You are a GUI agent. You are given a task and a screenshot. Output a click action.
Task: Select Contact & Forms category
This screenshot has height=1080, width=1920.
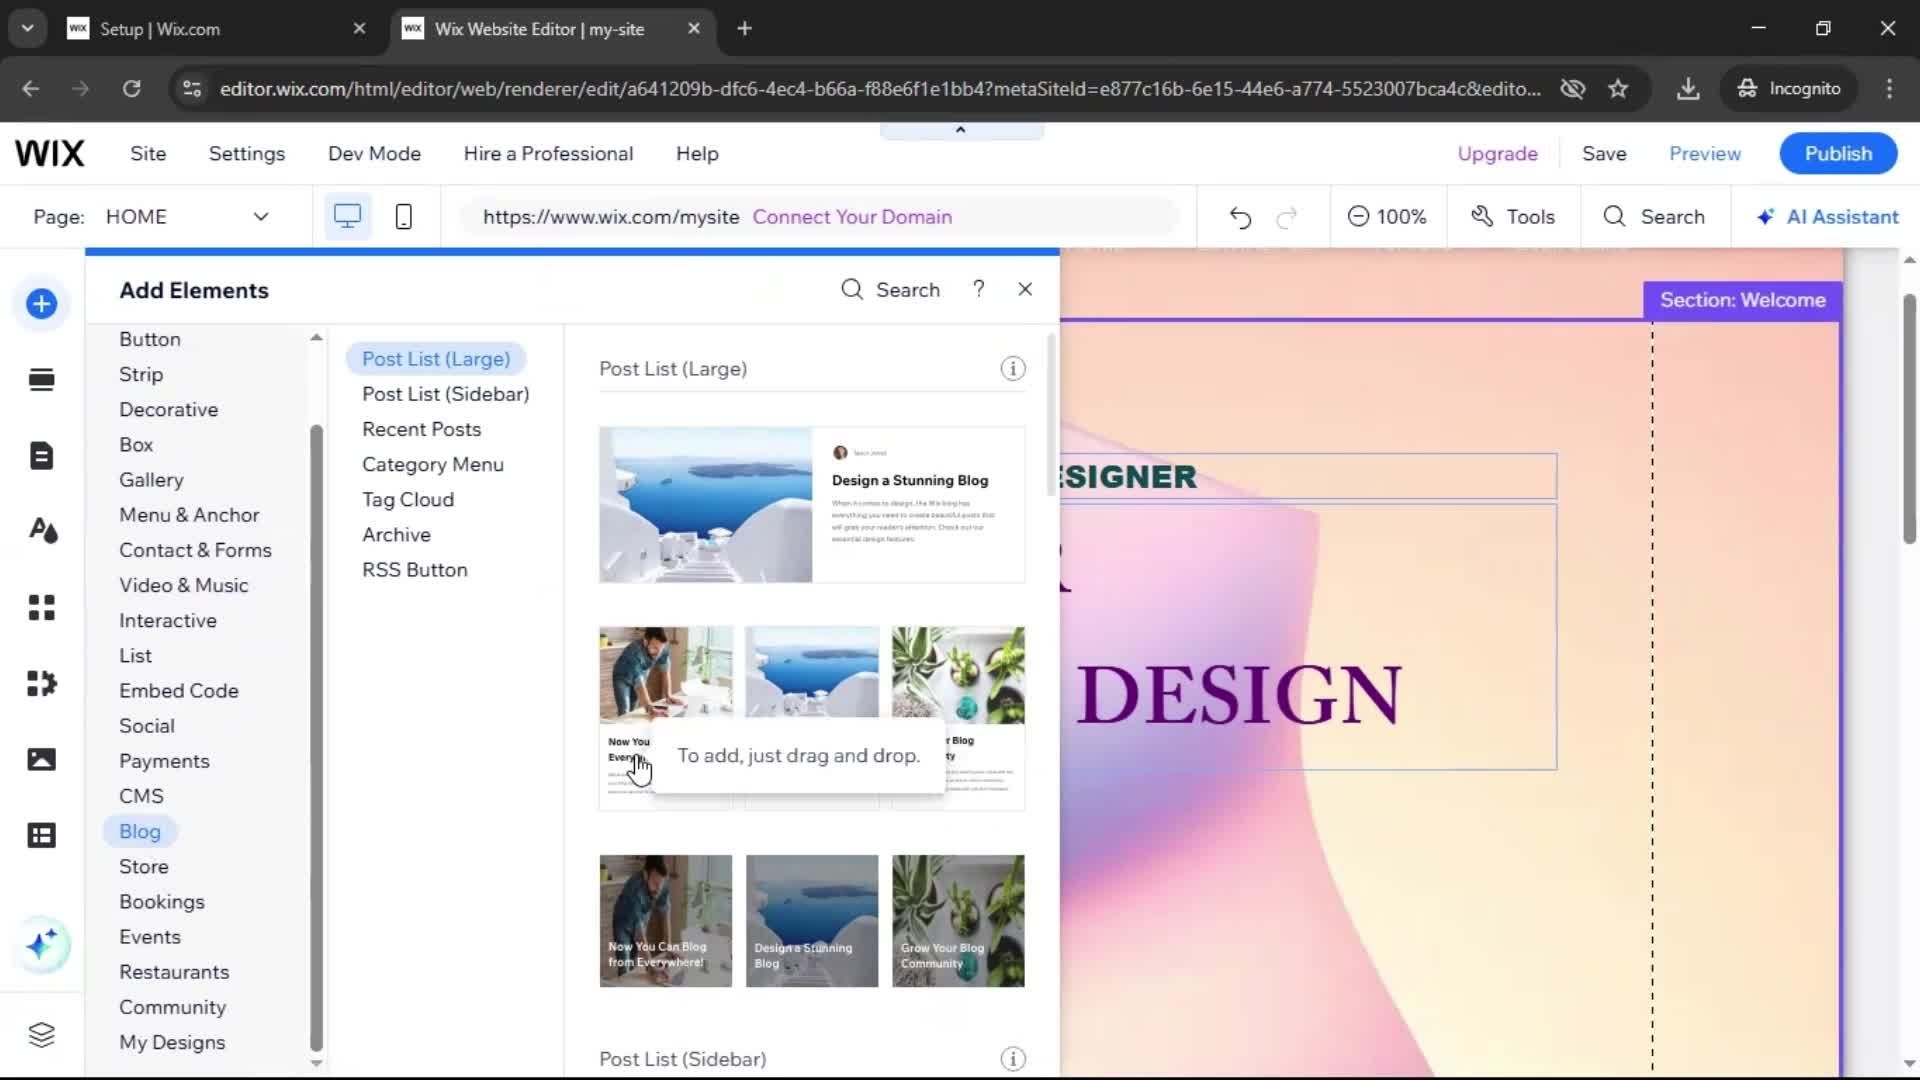click(195, 550)
